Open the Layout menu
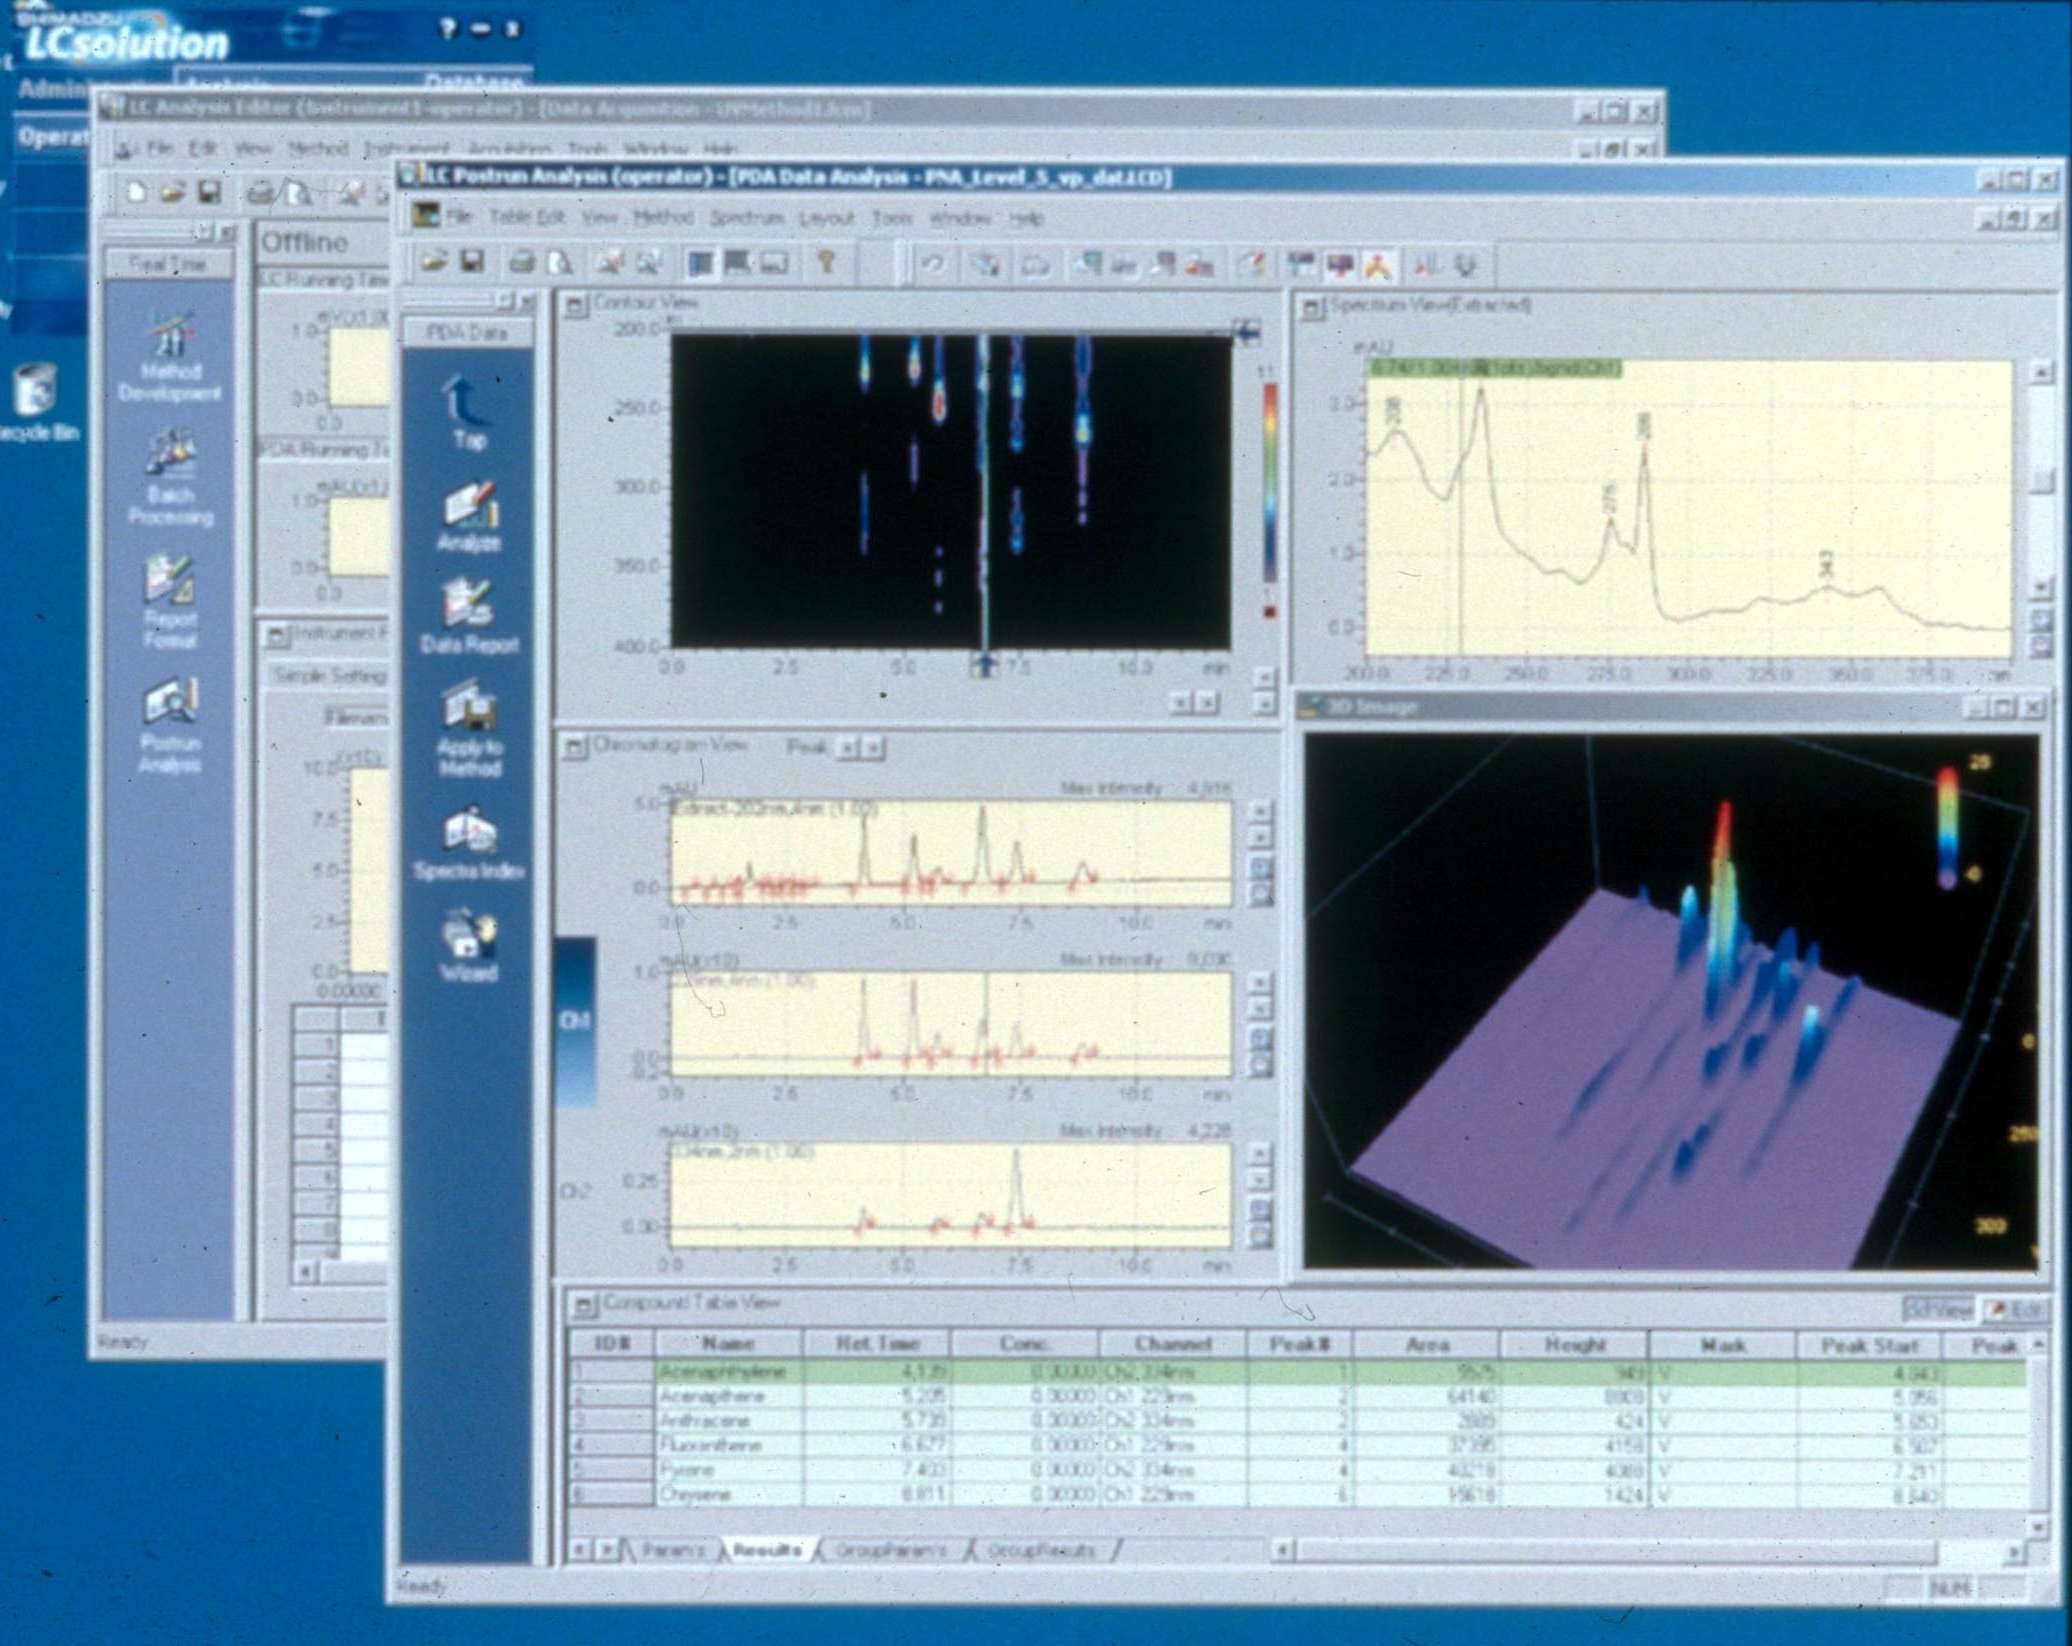The width and height of the screenshot is (2072, 1646). point(827,218)
